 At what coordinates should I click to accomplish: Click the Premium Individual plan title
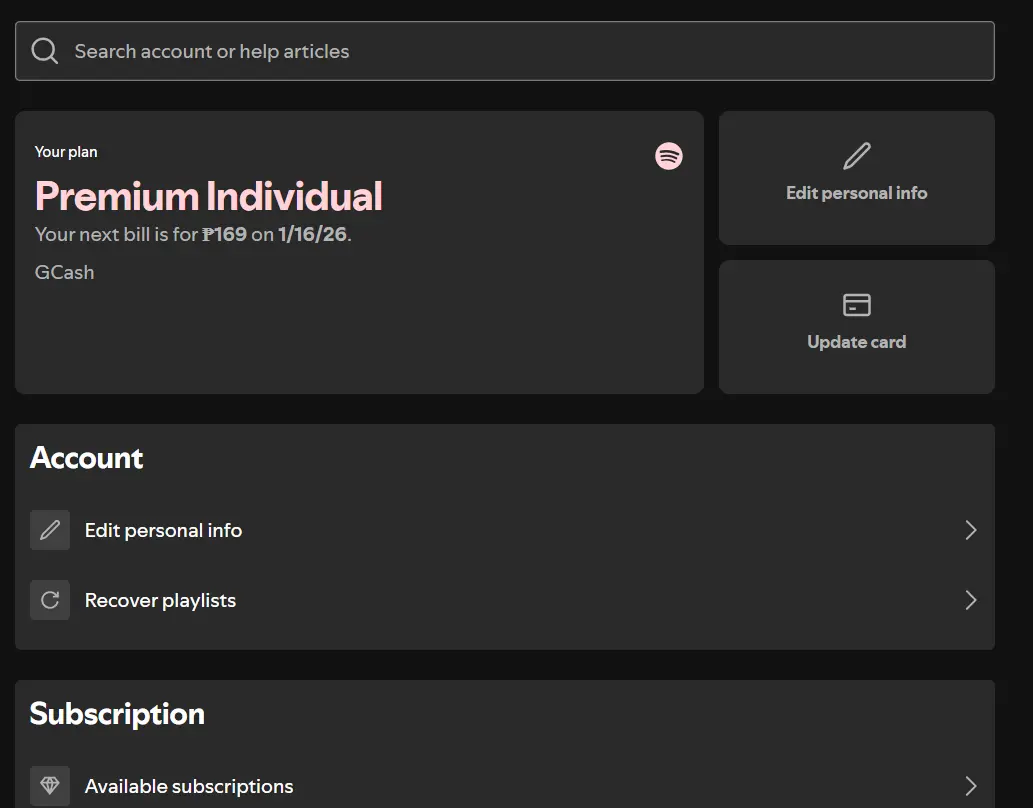208,196
